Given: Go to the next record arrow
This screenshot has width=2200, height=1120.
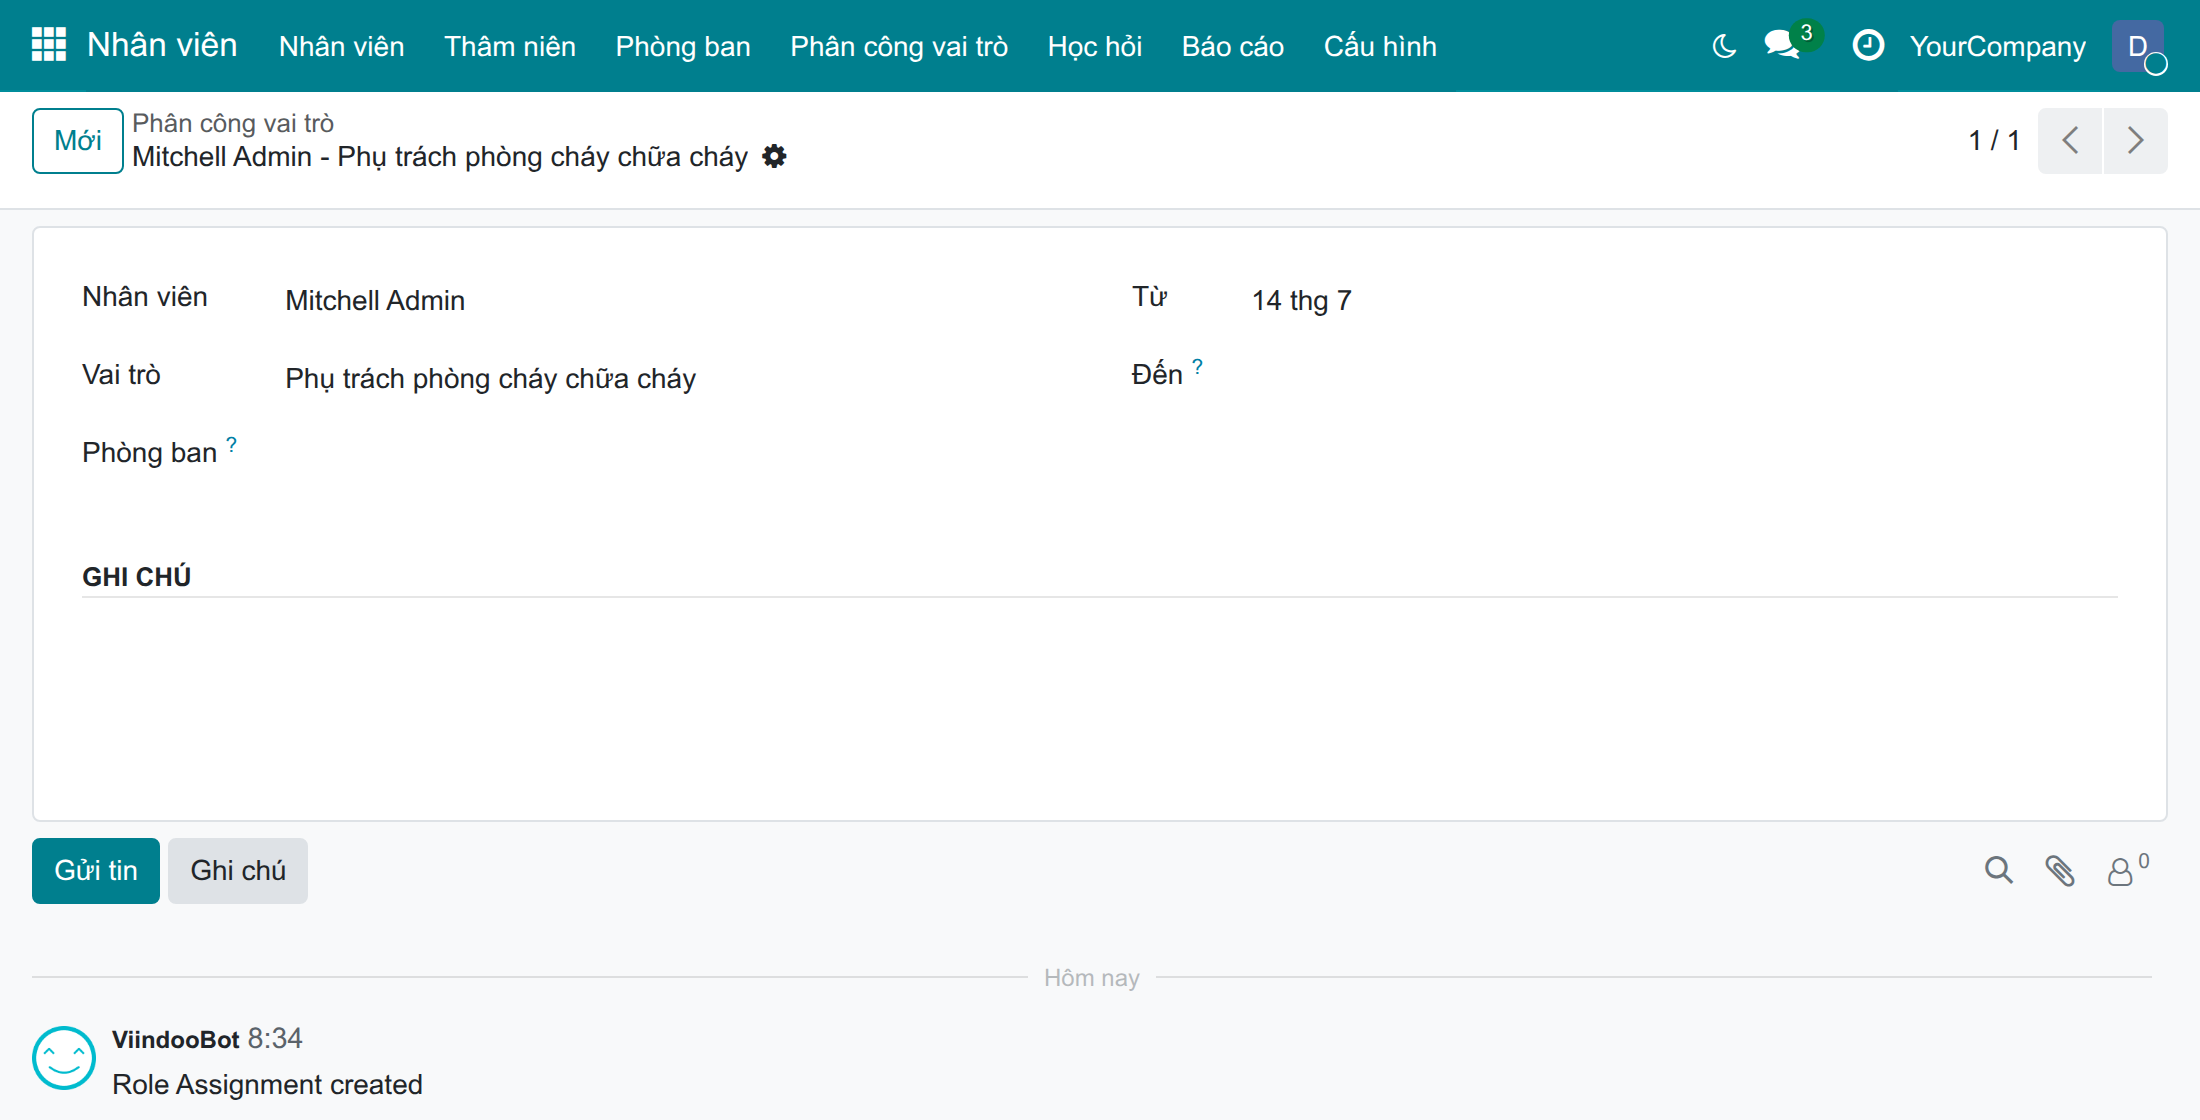Looking at the screenshot, I should (2135, 140).
